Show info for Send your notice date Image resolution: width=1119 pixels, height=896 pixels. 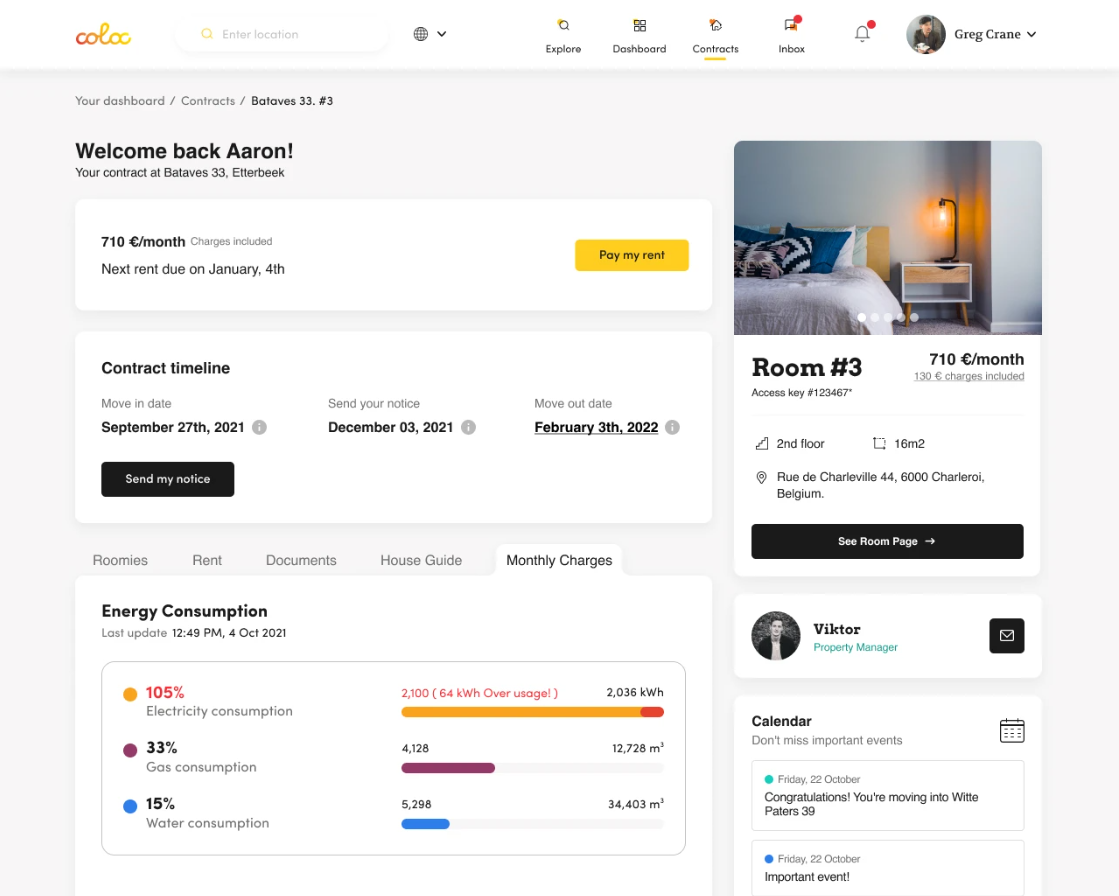pyautogui.click(x=468, y=427)
